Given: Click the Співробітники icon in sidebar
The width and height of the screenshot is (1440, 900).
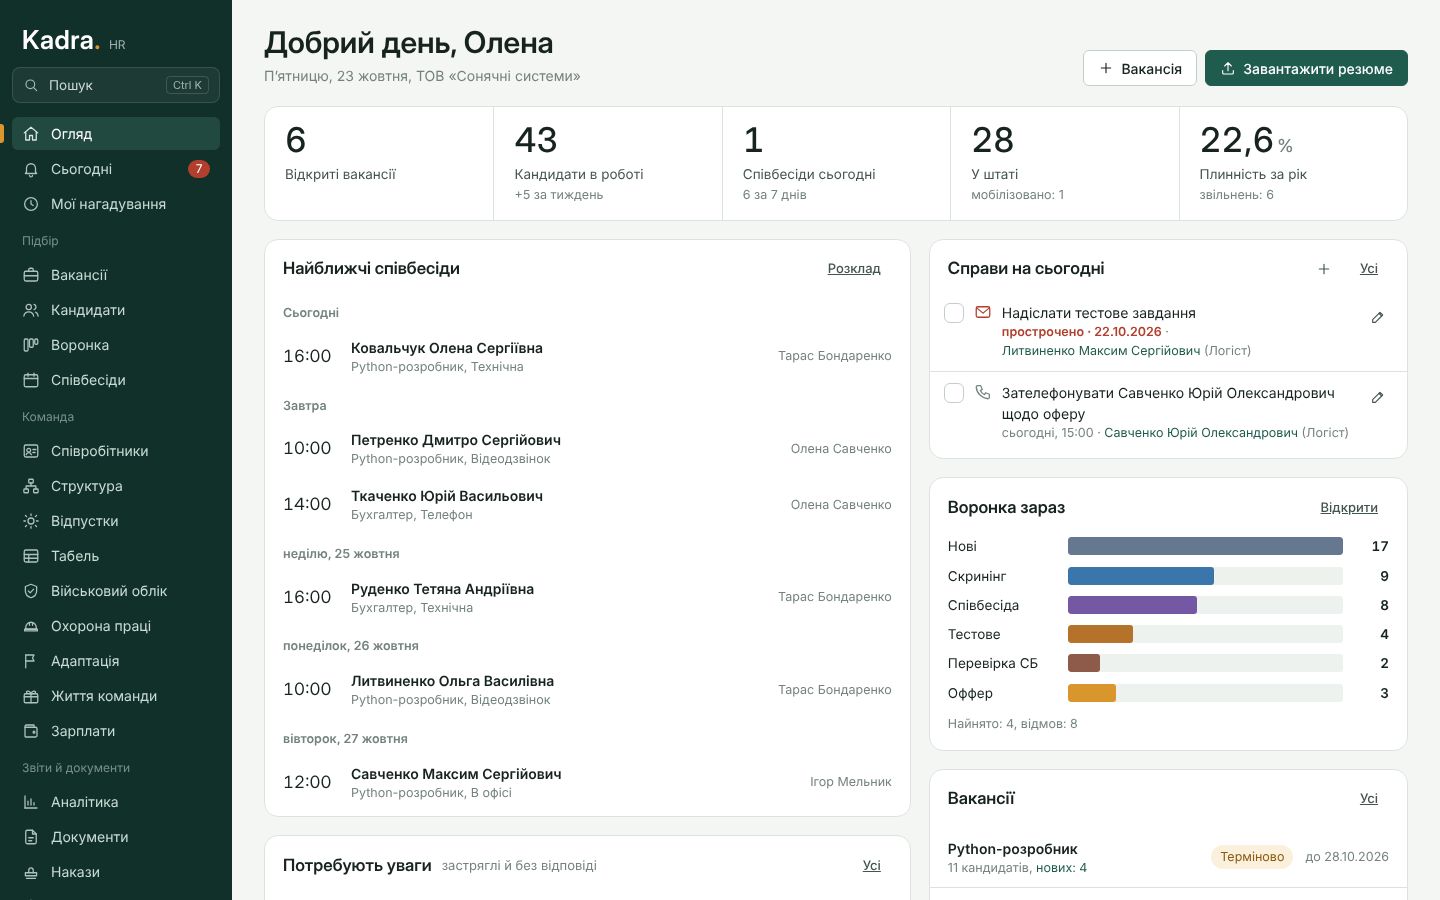Looking at the screenshot, I should tap(31, 451).
